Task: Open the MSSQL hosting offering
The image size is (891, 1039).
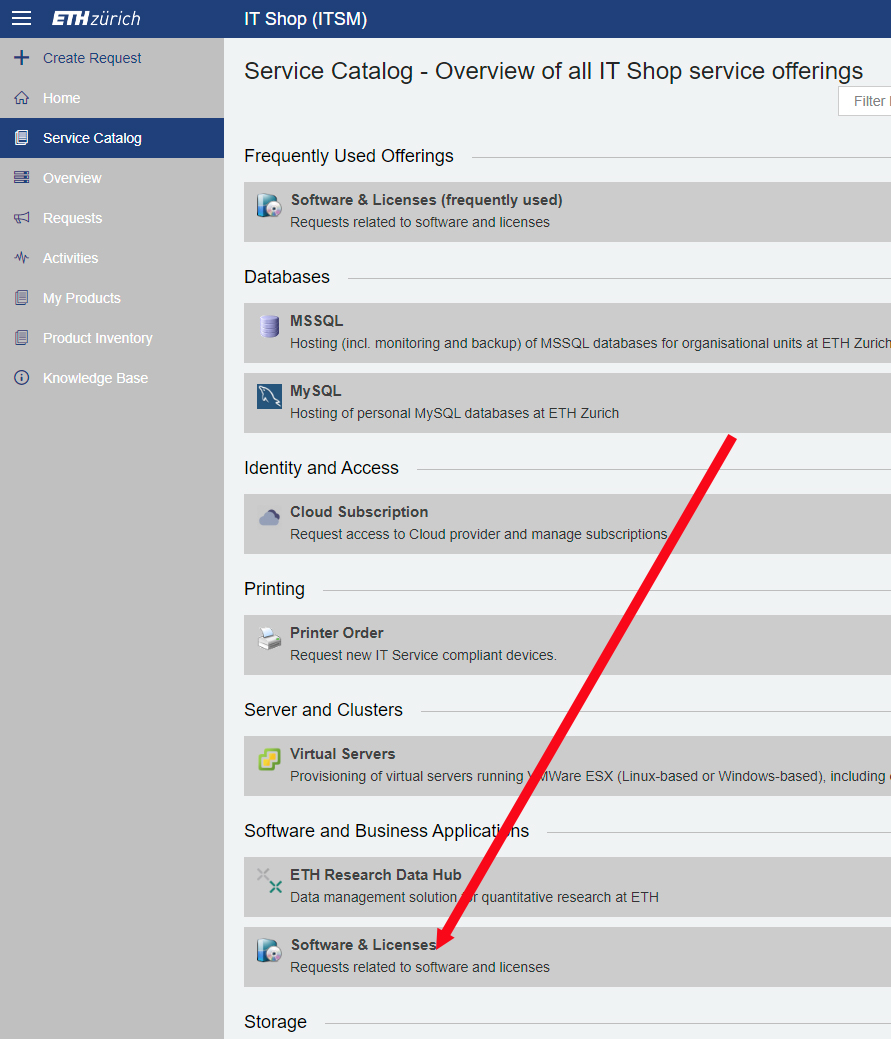Action: [567, 333]
